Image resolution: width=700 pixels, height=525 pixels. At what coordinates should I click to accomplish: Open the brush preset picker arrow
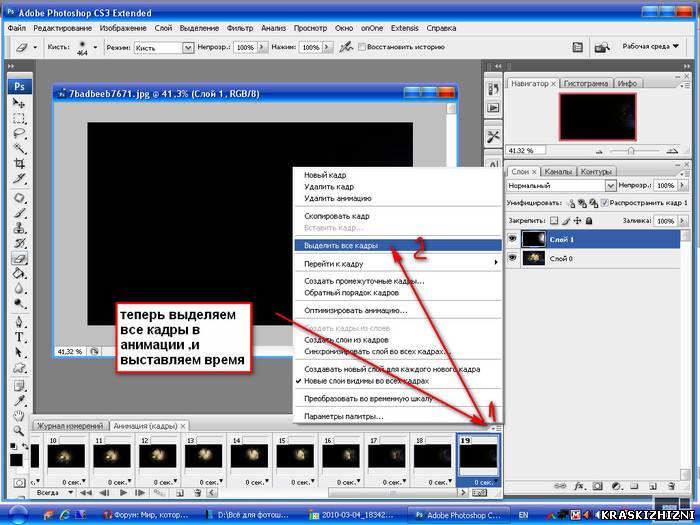pyautogui.click(x=95, y=47)
